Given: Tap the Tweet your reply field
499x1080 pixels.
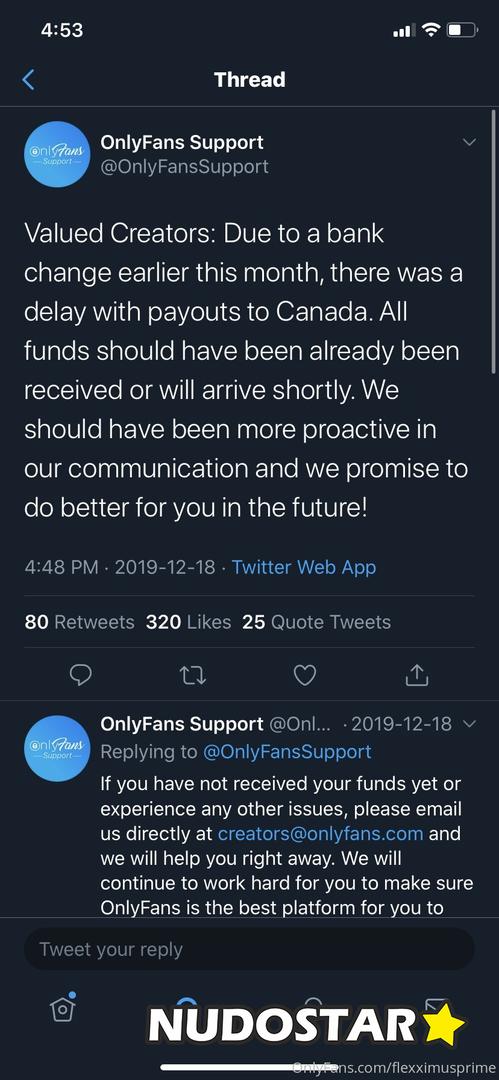Looking at the screenshot, I should [250, 949].
